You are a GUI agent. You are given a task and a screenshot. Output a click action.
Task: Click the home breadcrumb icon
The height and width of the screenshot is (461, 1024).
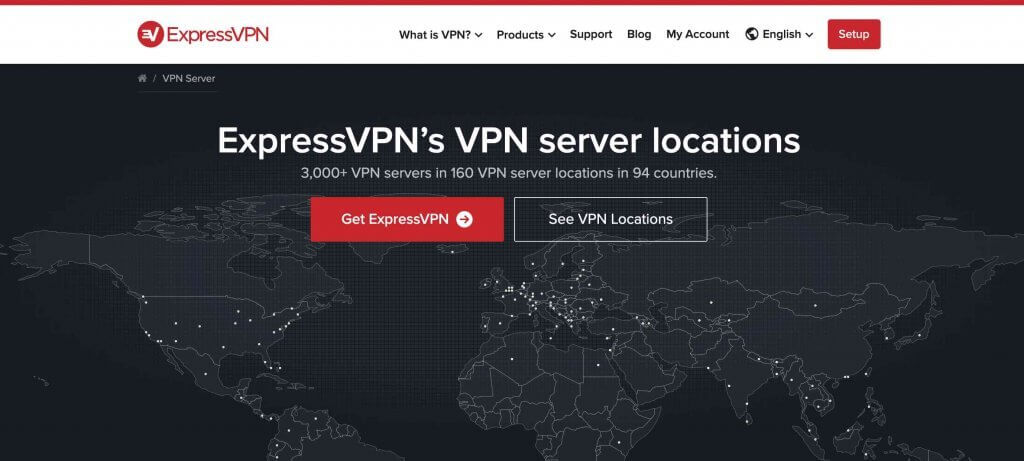pyautogui.click(x=142, y=78)
